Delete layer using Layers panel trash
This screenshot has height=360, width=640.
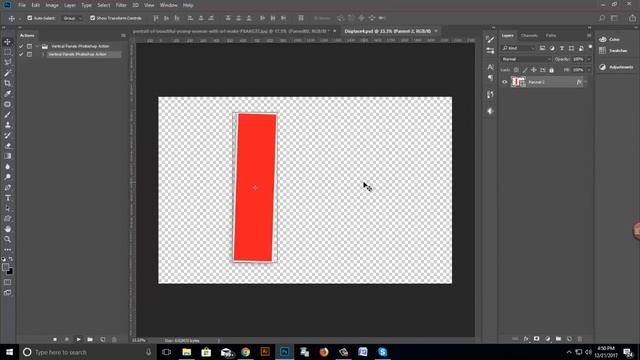tap(580, 339)
